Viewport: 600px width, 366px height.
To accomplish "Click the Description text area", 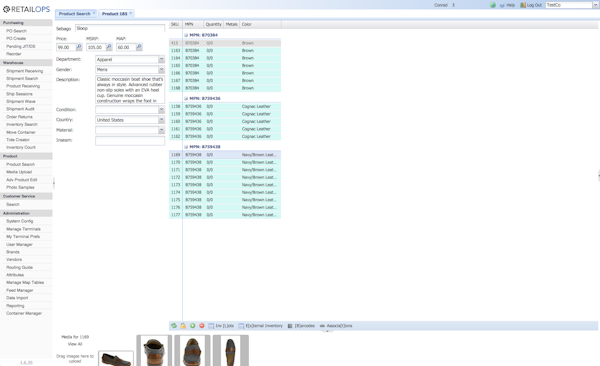I will coord(130,89).
